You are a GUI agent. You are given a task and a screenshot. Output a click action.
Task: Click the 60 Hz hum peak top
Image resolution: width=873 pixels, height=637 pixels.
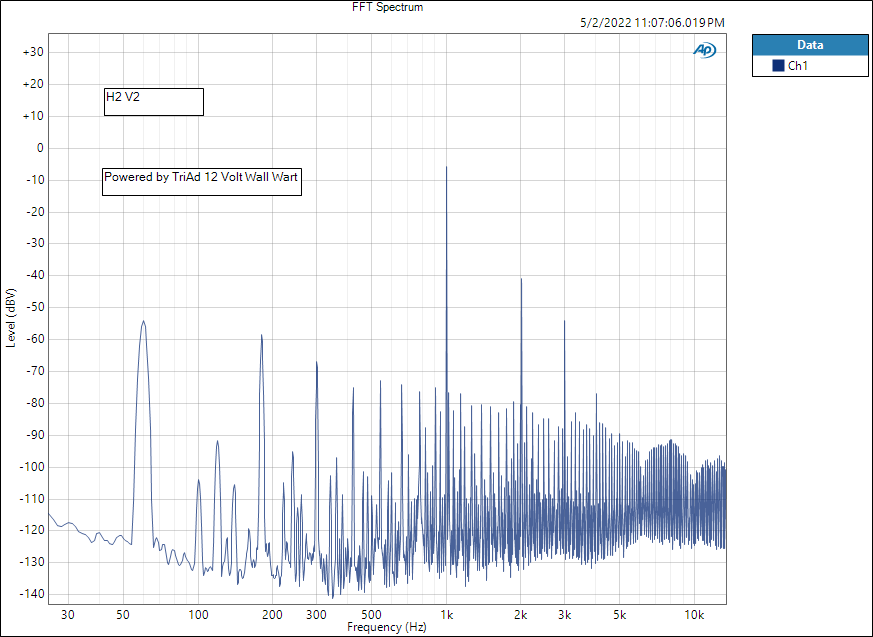144,321
